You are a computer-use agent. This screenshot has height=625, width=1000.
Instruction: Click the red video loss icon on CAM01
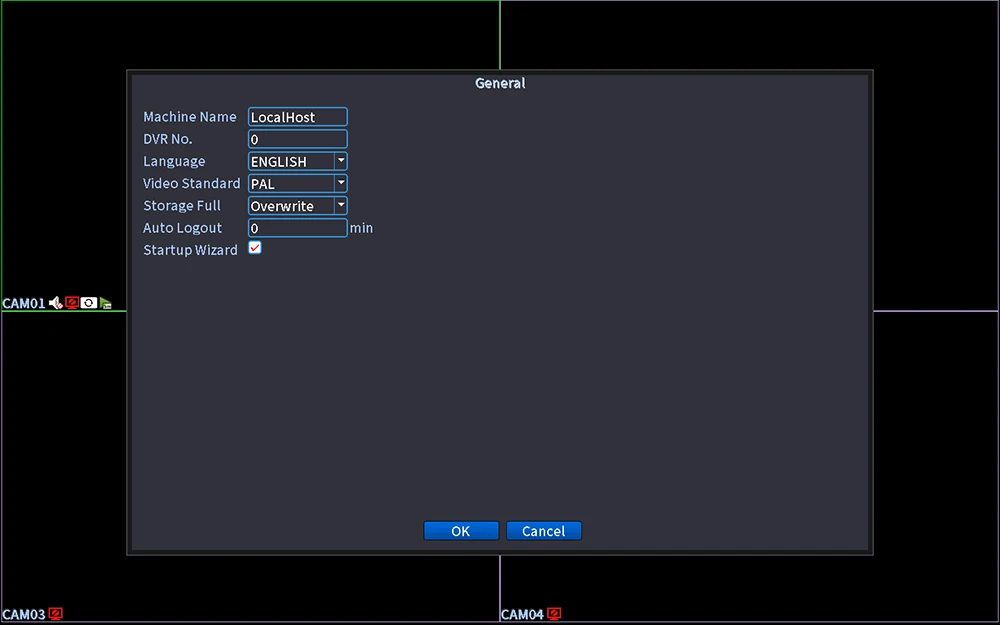pos(72,303)
